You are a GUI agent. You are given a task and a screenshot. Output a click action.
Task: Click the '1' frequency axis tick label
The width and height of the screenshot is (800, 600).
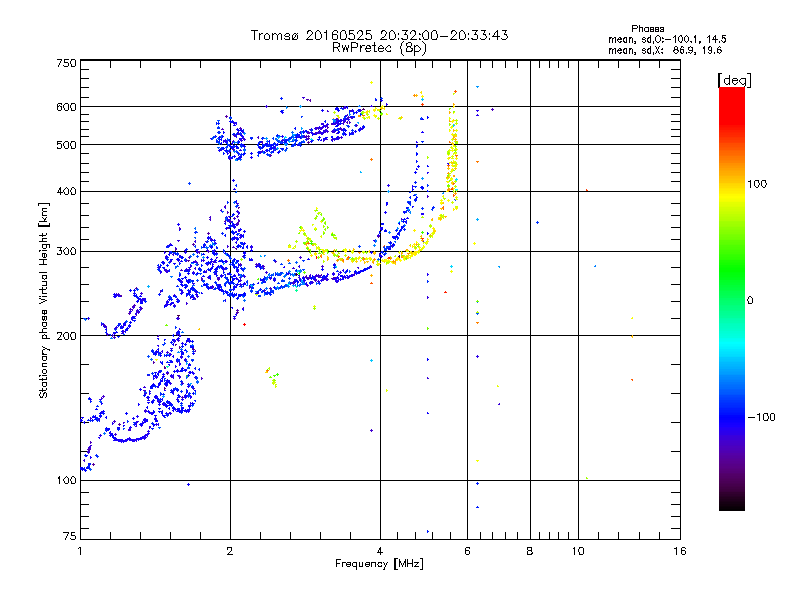(80, 551)
